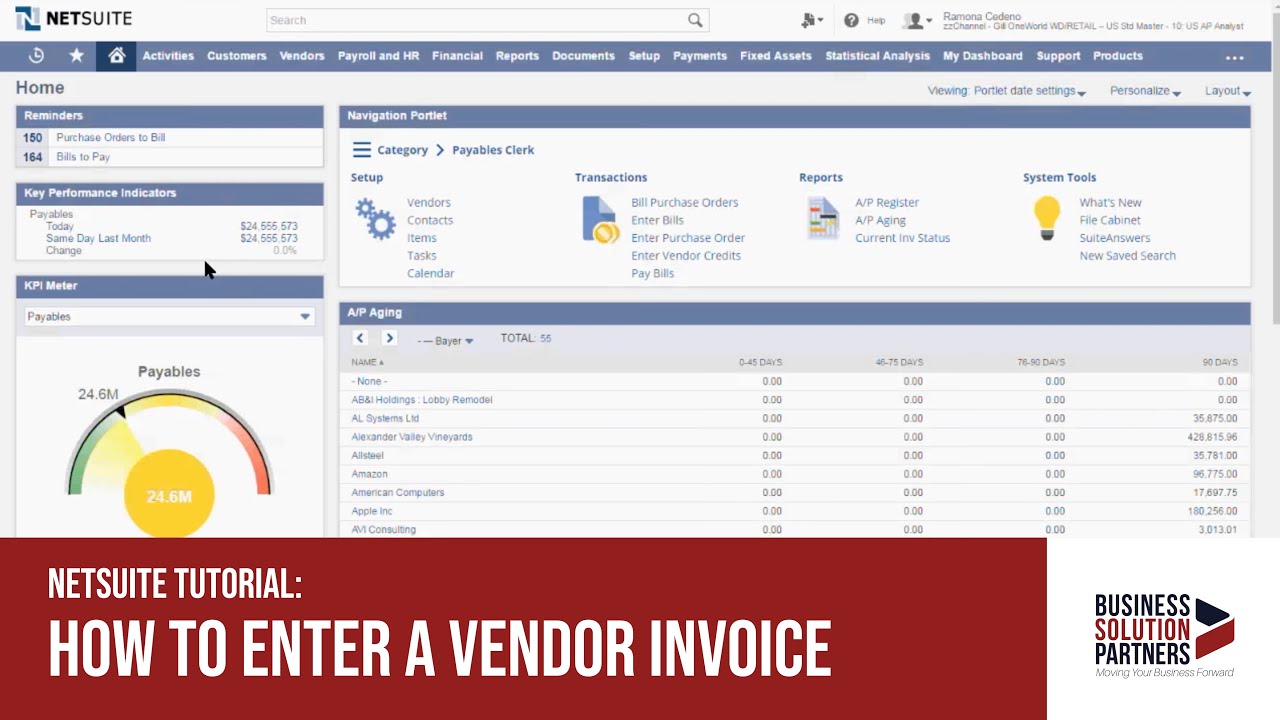Image resolution: width=1280 pixels, height=720 pixels.
Task: Open the Statistical Analysis menu
Action: pos(877,56)
